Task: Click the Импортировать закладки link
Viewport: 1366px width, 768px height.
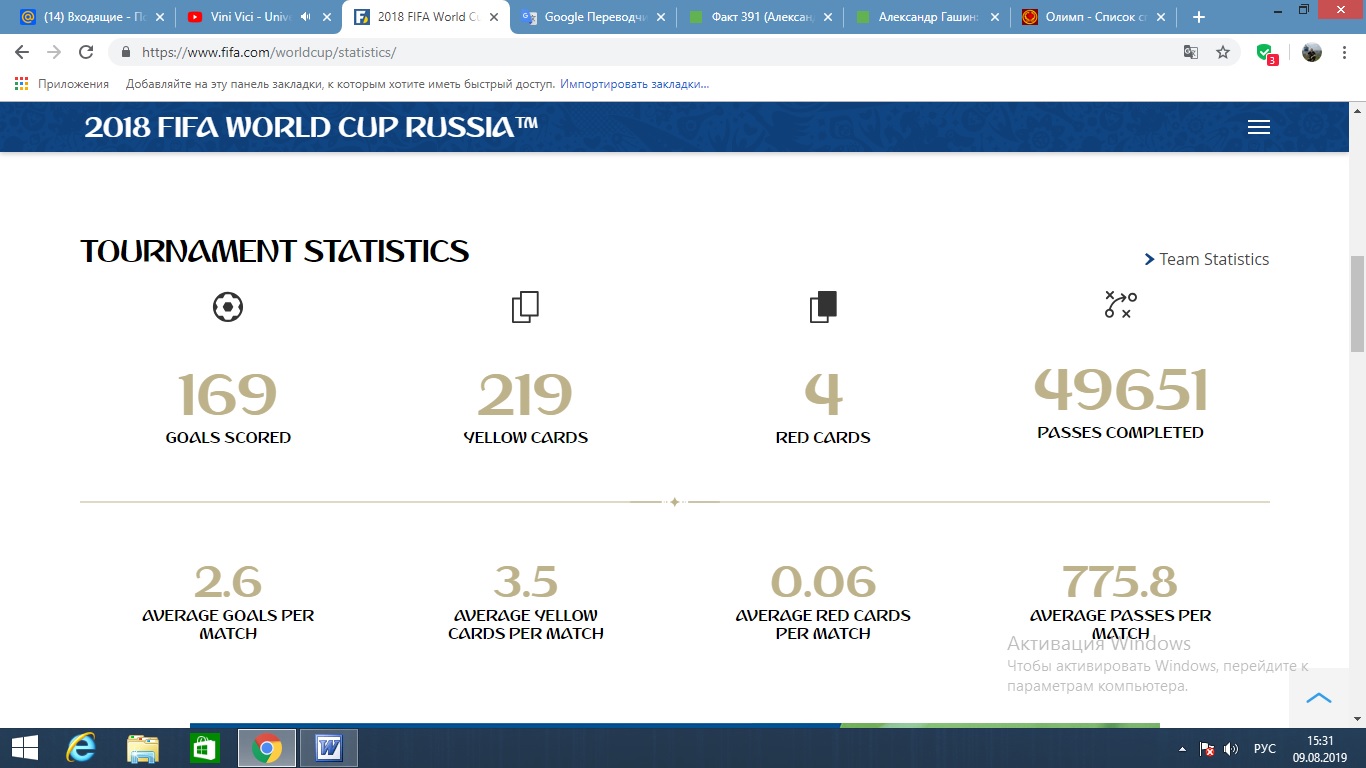Action: tap(634, 84)
